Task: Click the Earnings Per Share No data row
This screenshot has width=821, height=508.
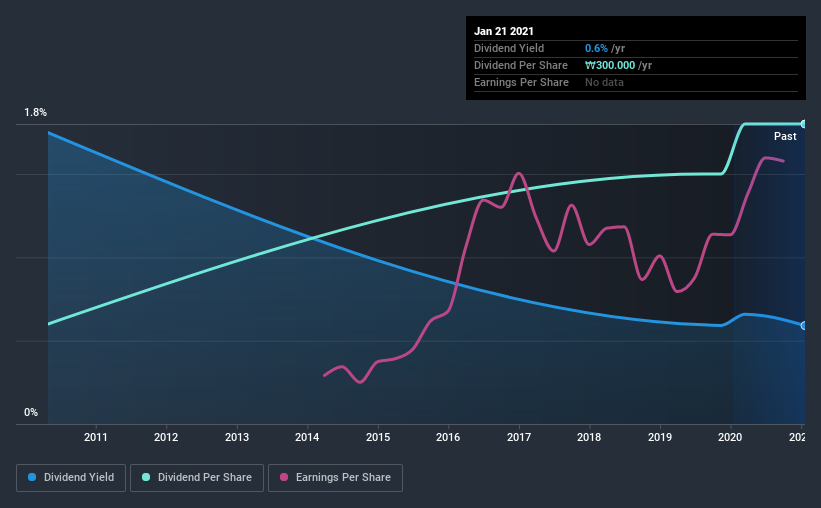Action: [636, 82]
